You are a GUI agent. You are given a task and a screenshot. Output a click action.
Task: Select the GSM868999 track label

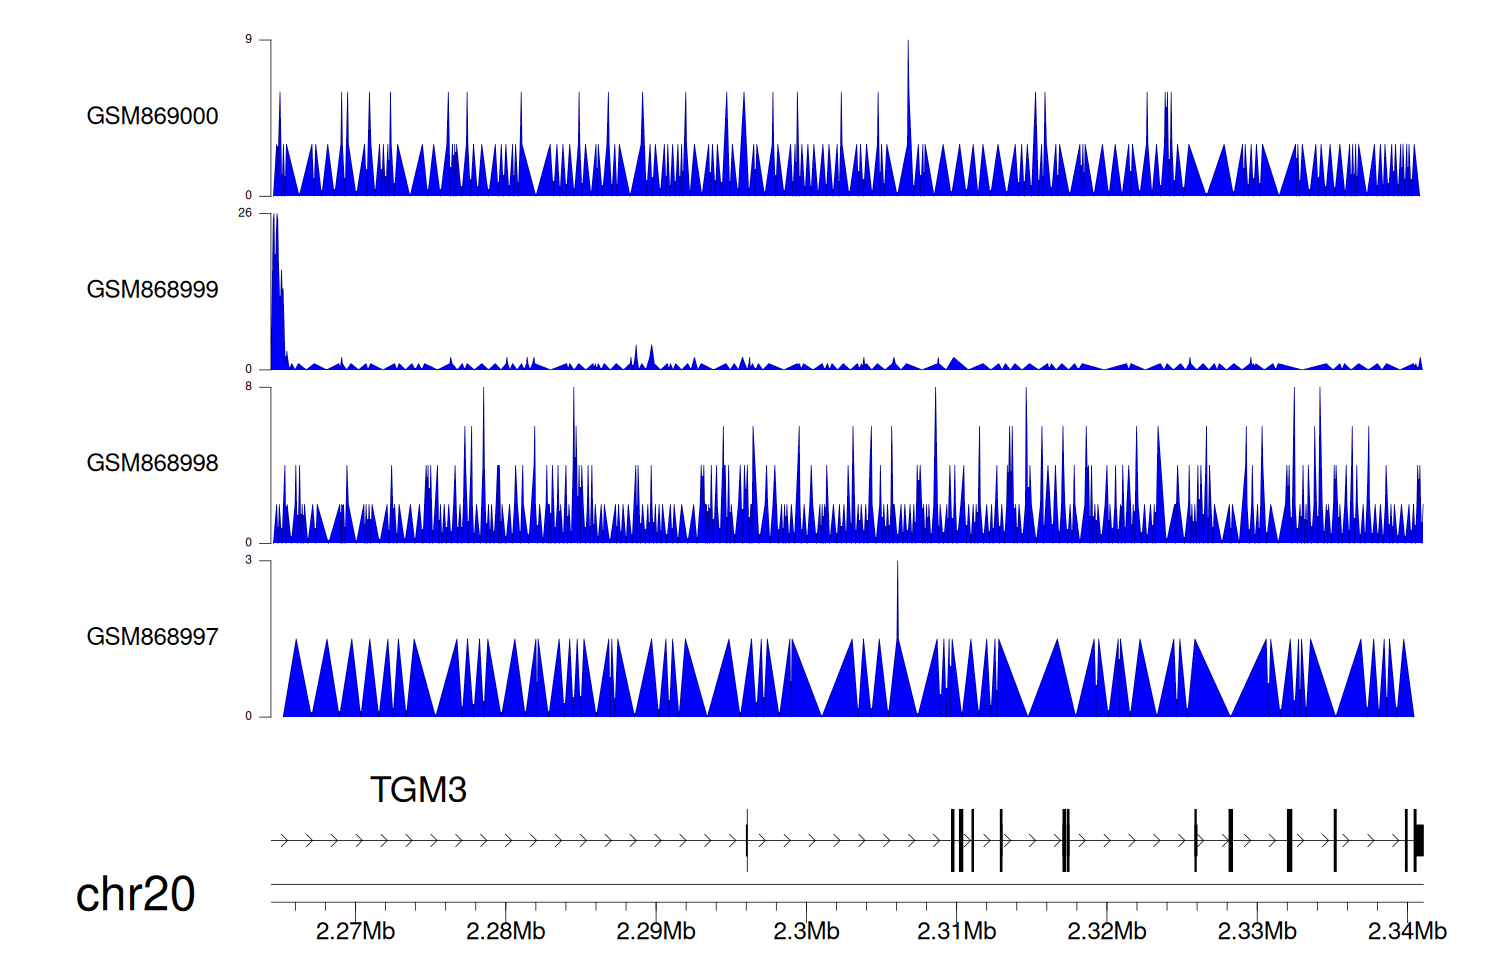[152, 290]
